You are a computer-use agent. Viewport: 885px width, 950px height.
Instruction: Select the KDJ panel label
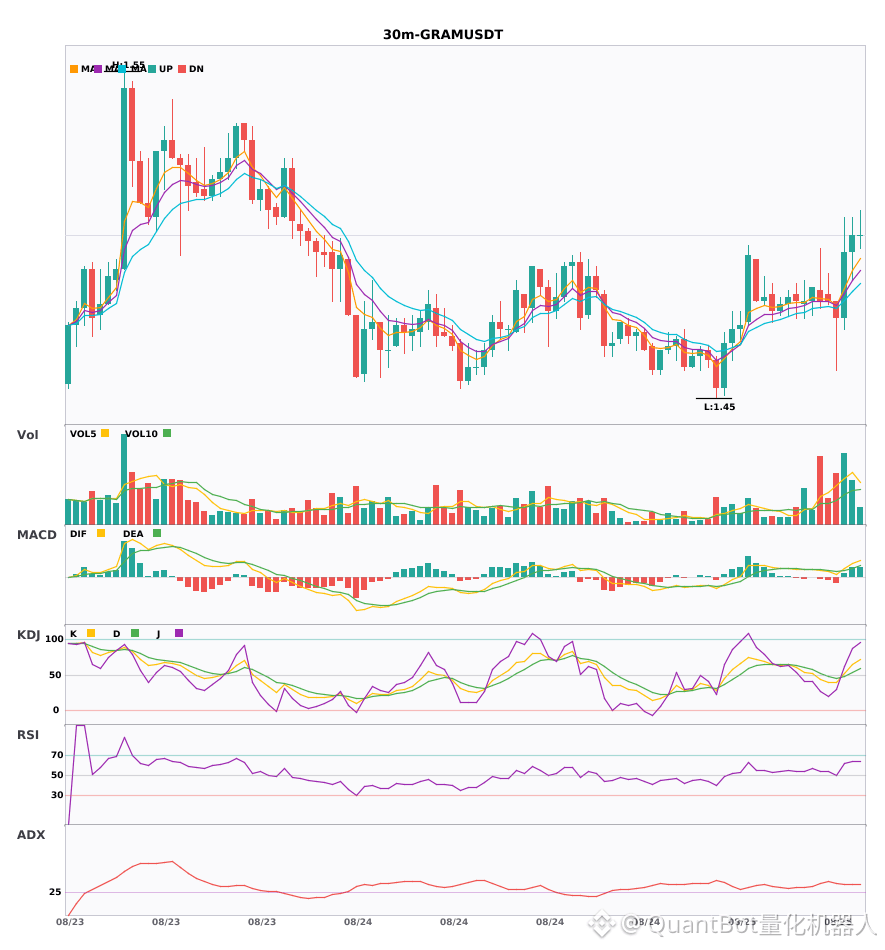tap(28, 635)
